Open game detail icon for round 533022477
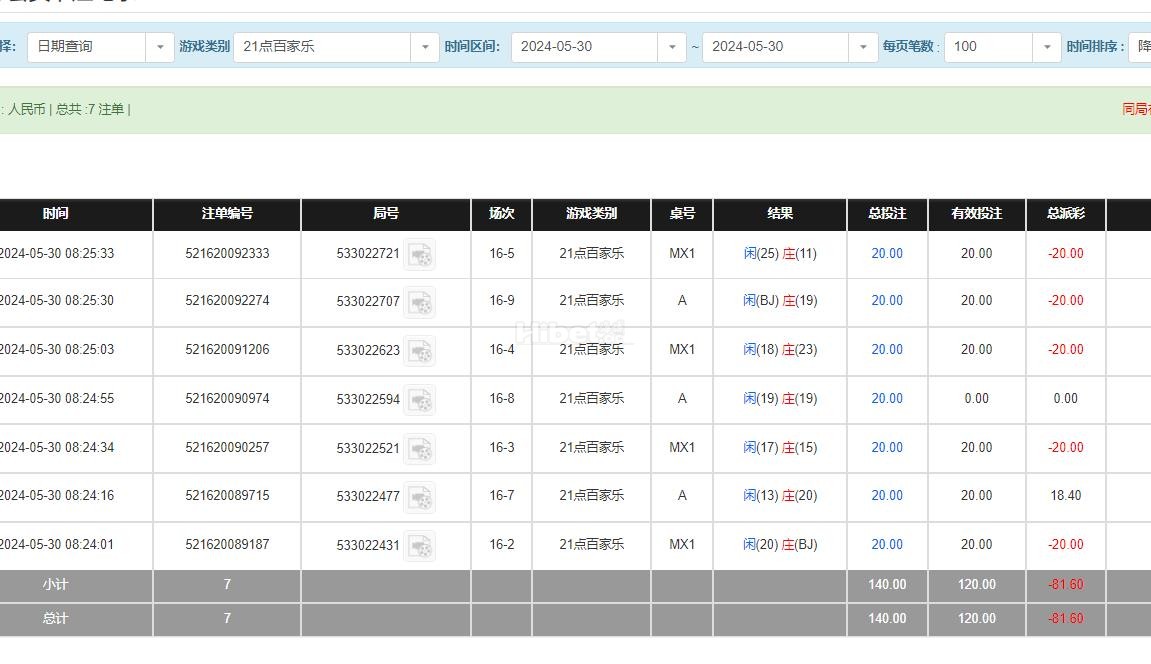 click(421, 497)
